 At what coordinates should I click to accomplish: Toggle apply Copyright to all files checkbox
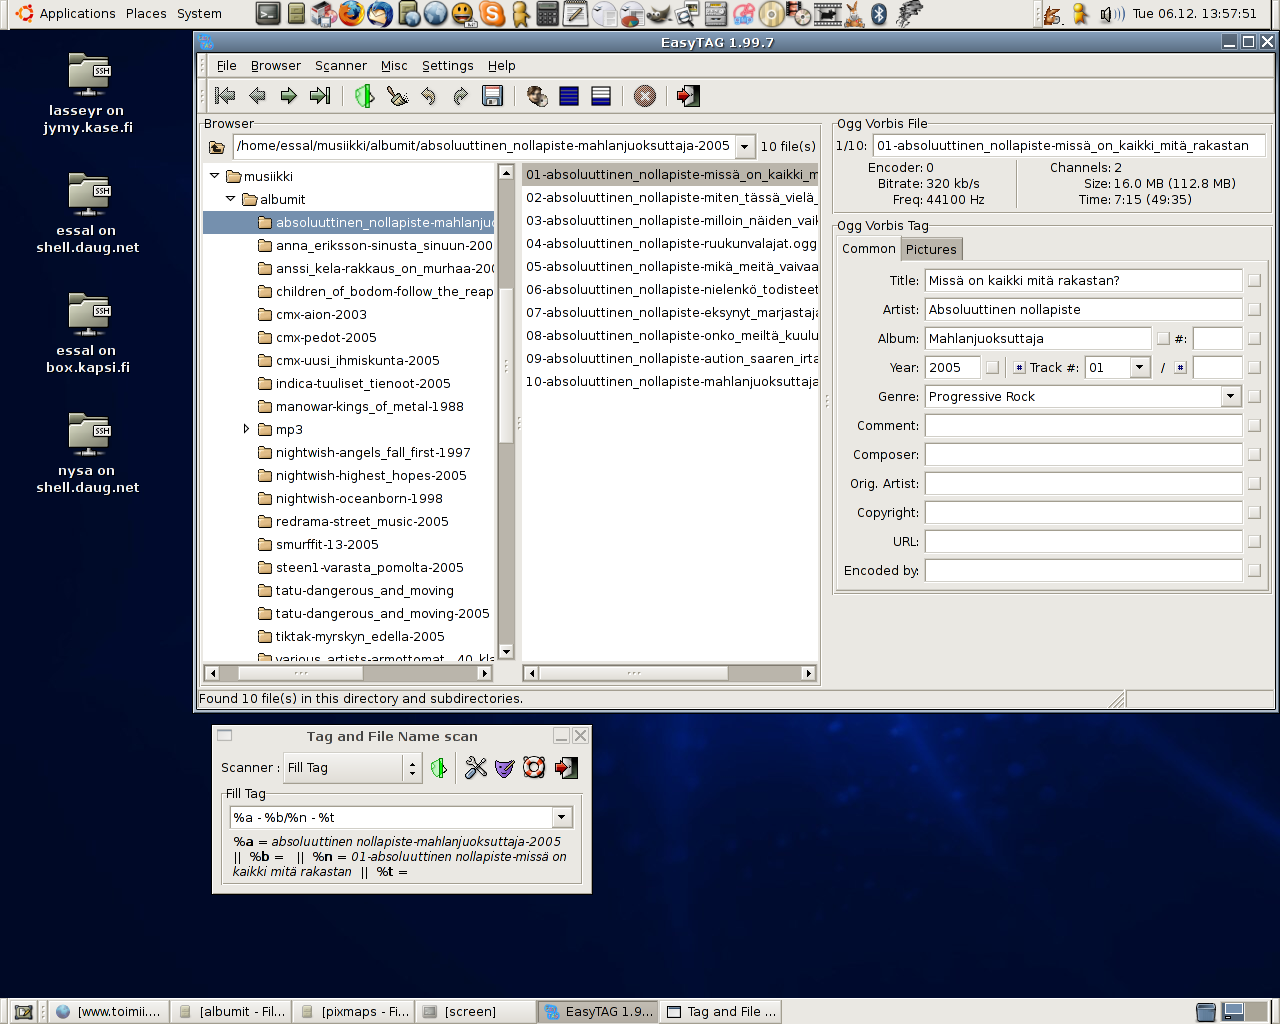1254,513
